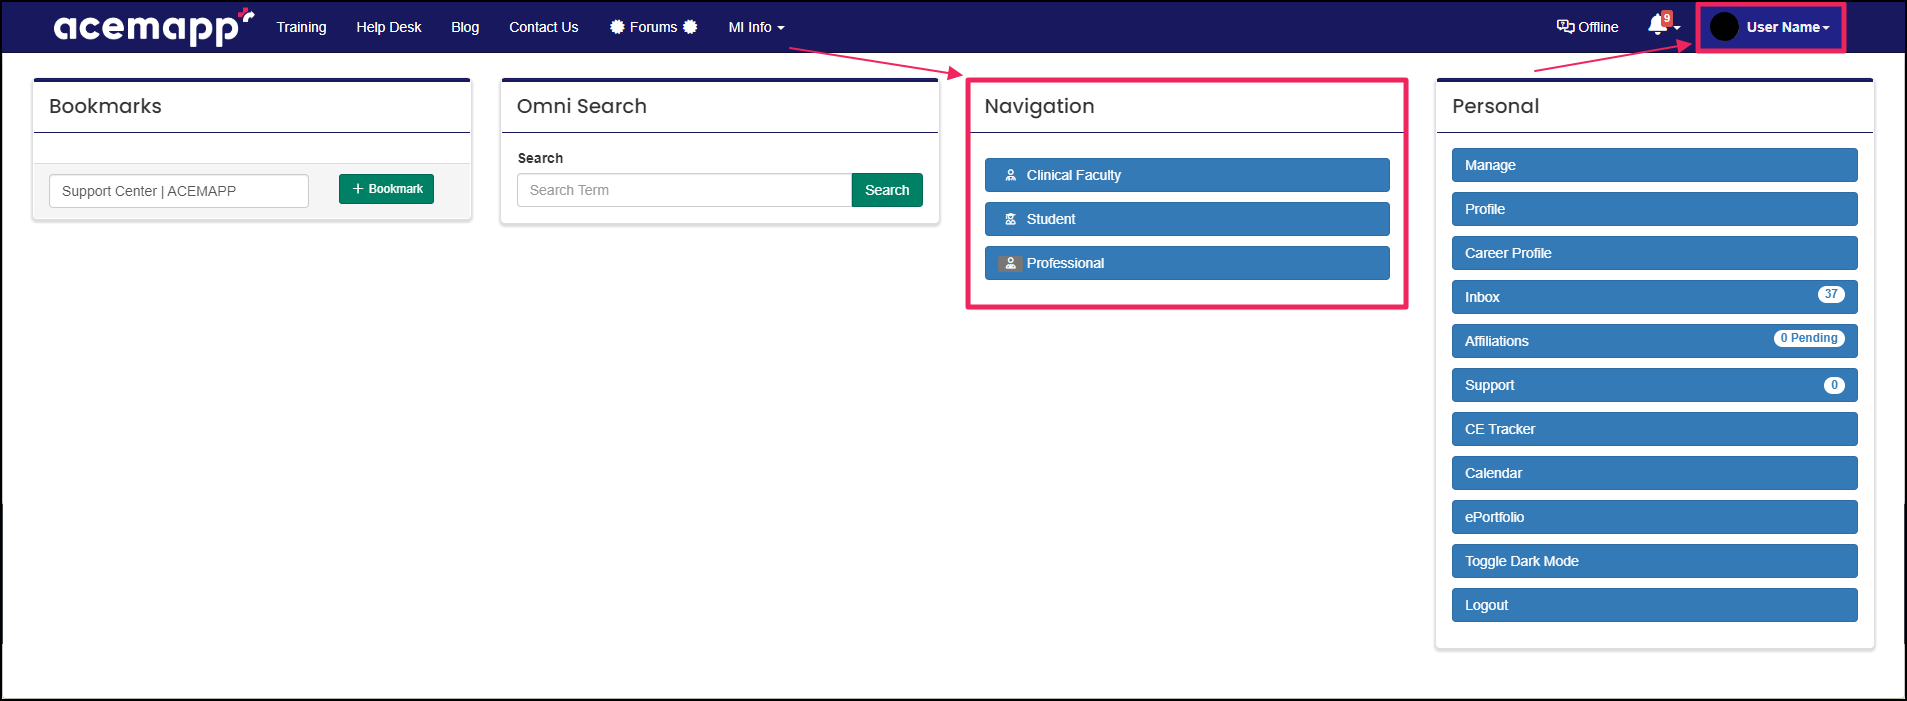Open the Forums menu item

coord(654,27)
